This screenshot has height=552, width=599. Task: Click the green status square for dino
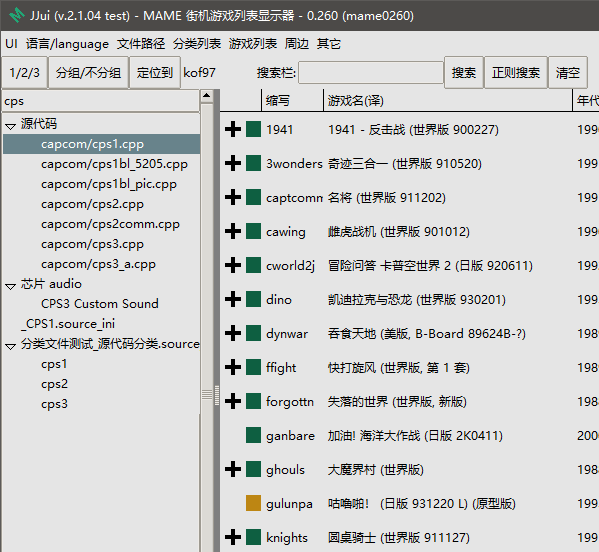[253, 299]
